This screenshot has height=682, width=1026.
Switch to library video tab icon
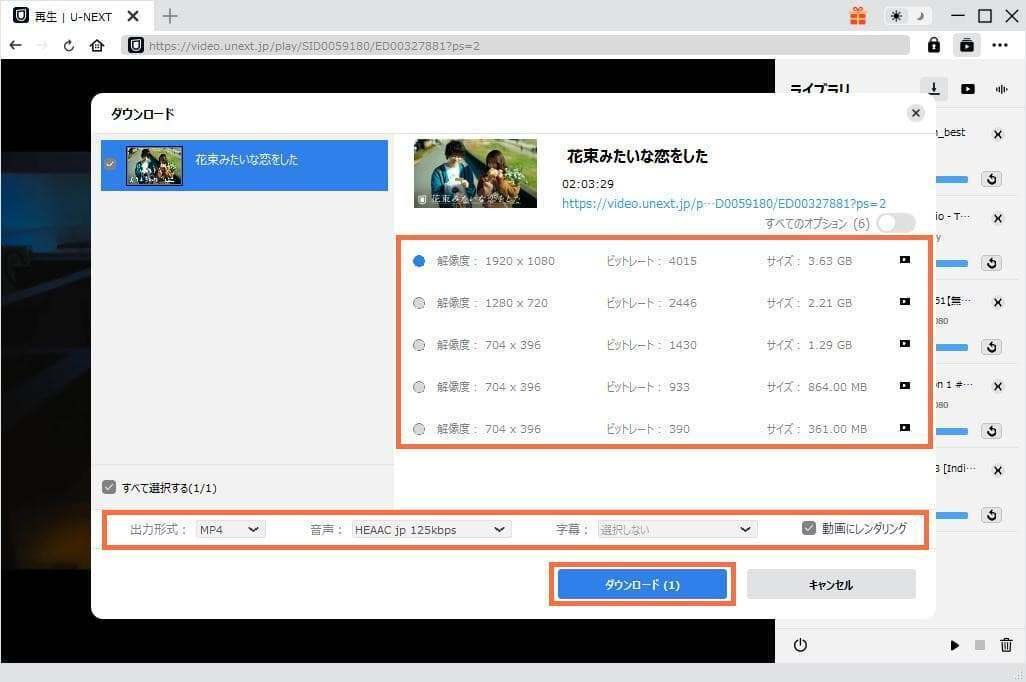968,89
